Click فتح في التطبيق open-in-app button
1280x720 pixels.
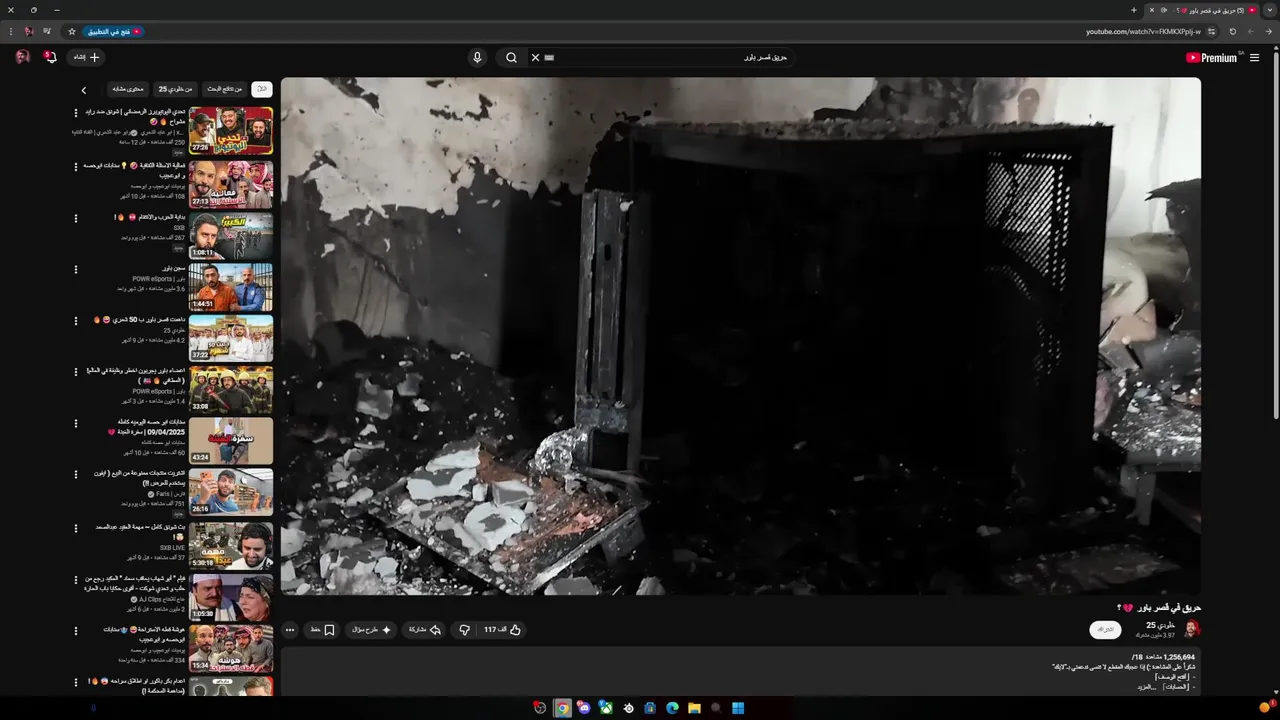114,32
